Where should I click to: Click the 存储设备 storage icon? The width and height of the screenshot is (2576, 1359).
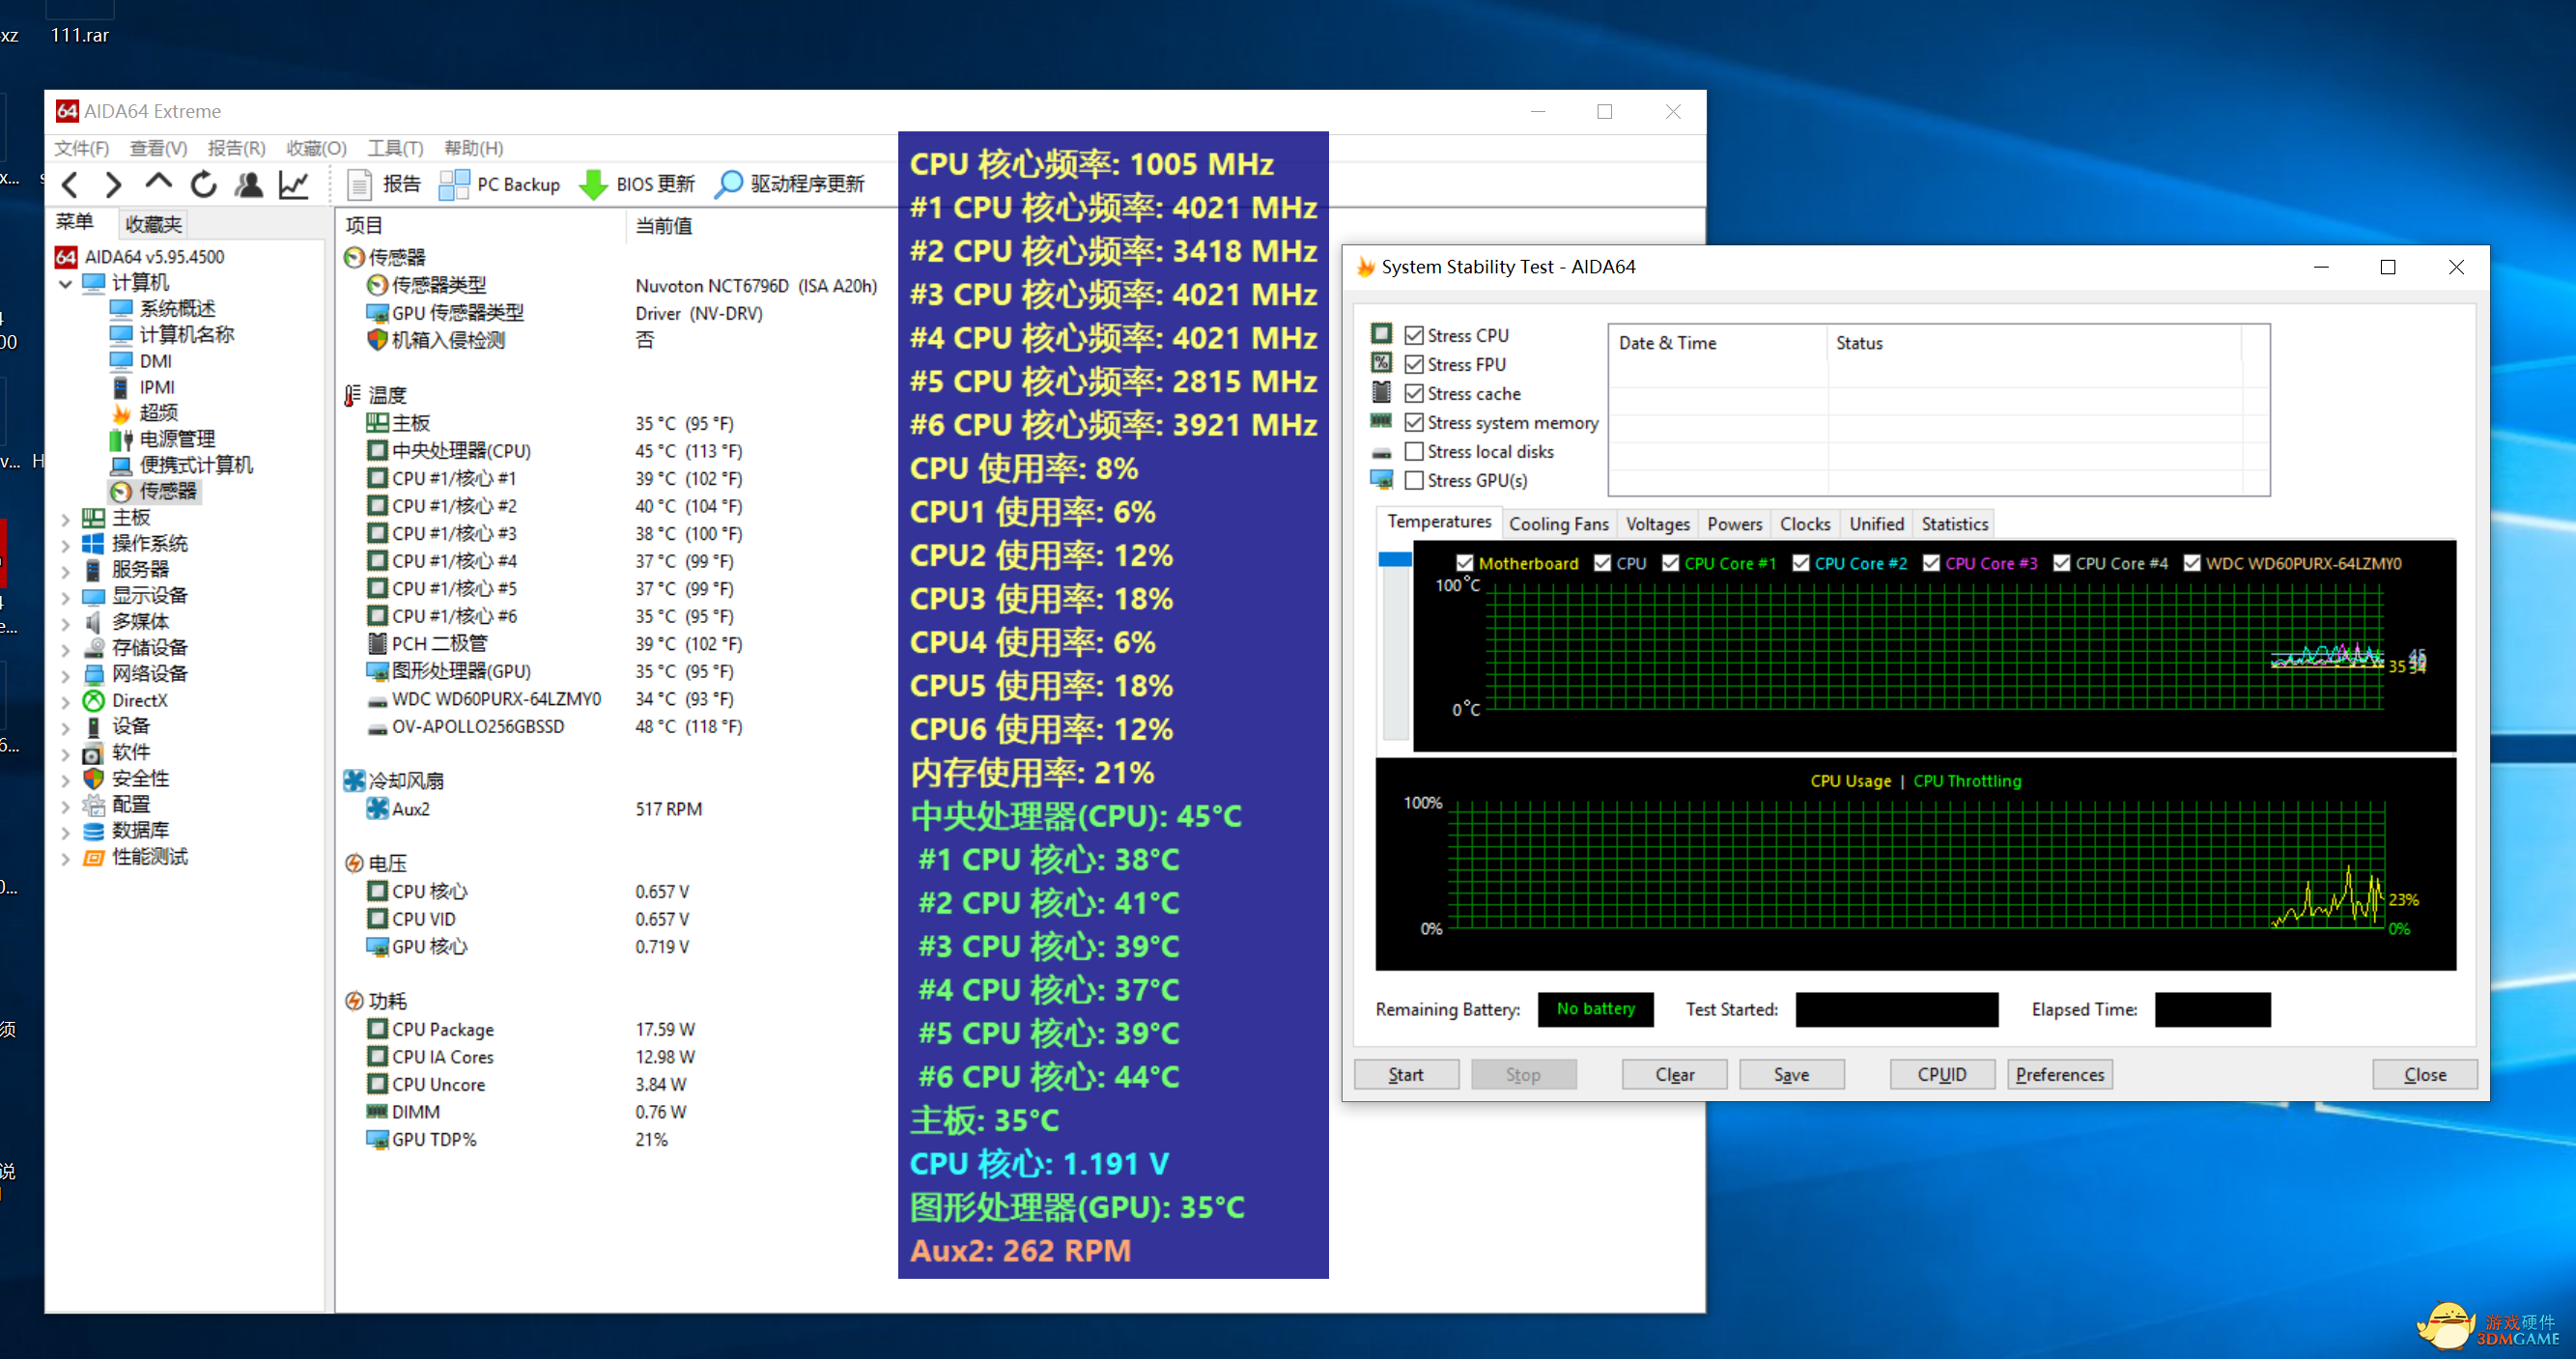pos(93,647)
